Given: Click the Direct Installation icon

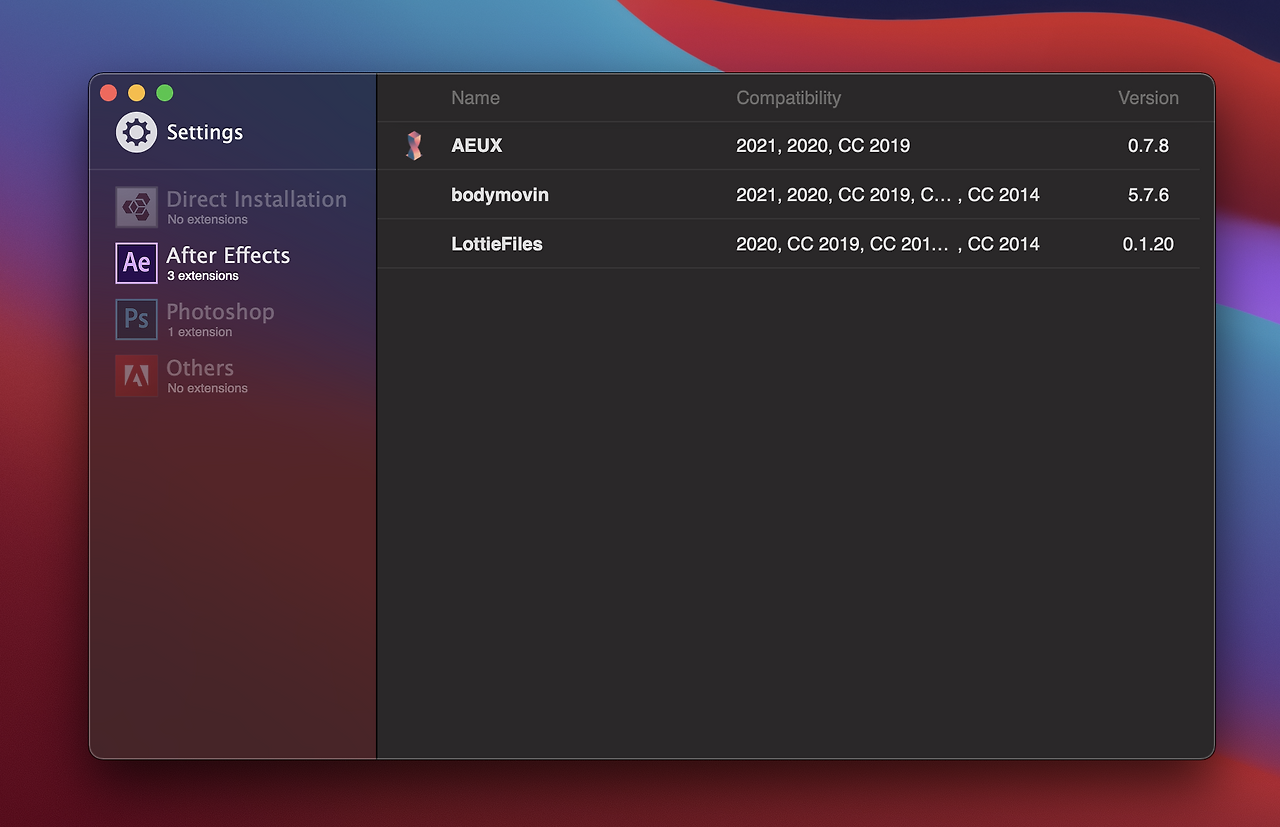Looking at the screenshot, I should pyautogui.click(x=136, y=207).
